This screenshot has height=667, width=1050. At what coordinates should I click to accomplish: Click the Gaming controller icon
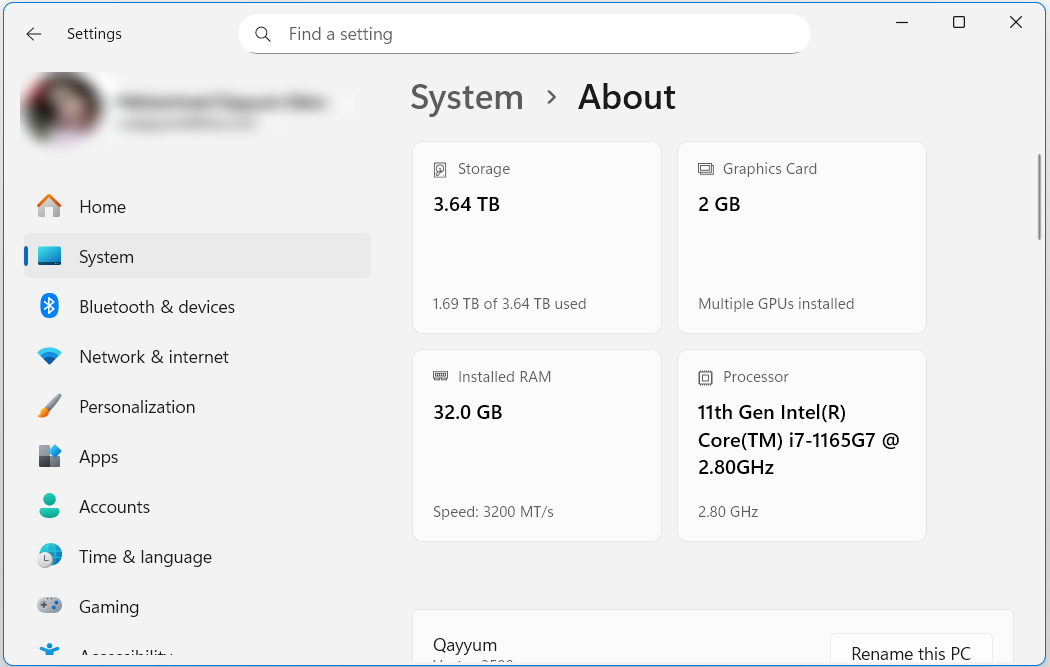pos(50,605)
